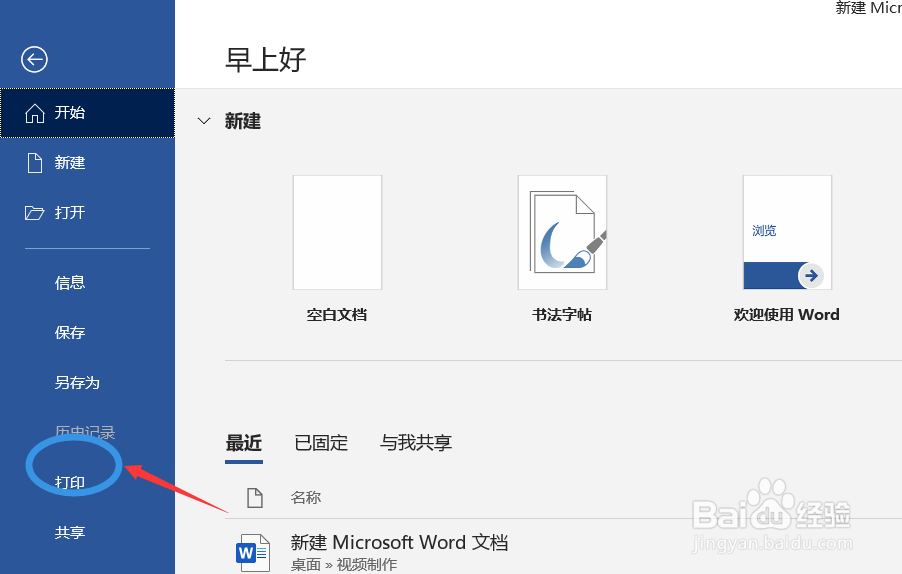Select the 书法字帖 template thumbnail

pos(563,232)
